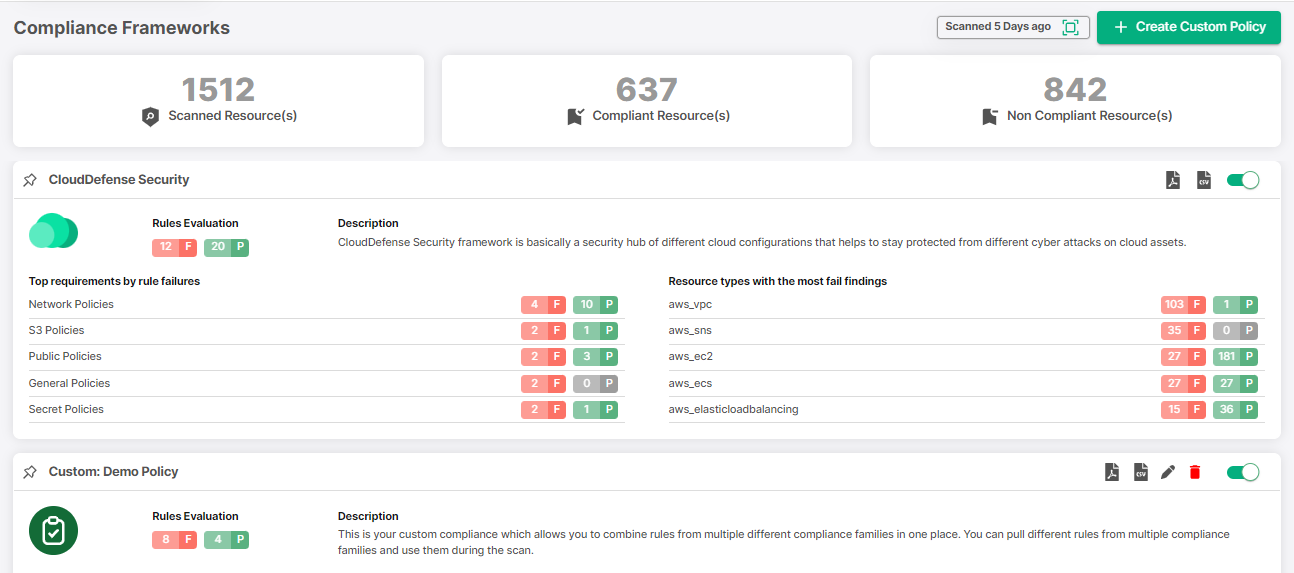The image size is (1294, 573).
Task: Select the aws_ec2 resource type
Action: click(965, 357)
